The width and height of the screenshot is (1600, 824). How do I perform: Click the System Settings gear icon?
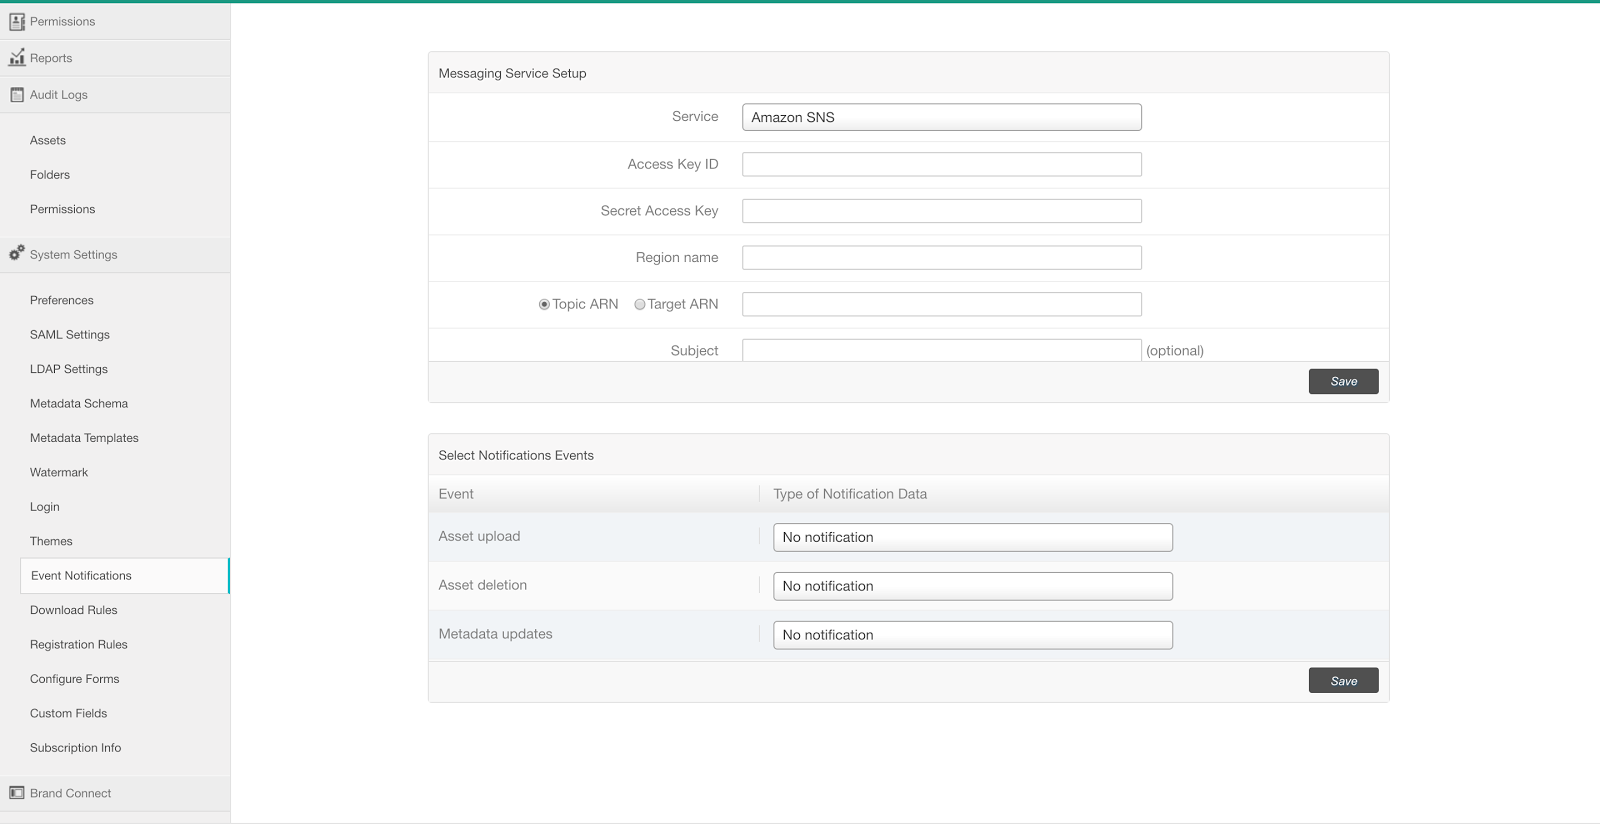point(17,253)
